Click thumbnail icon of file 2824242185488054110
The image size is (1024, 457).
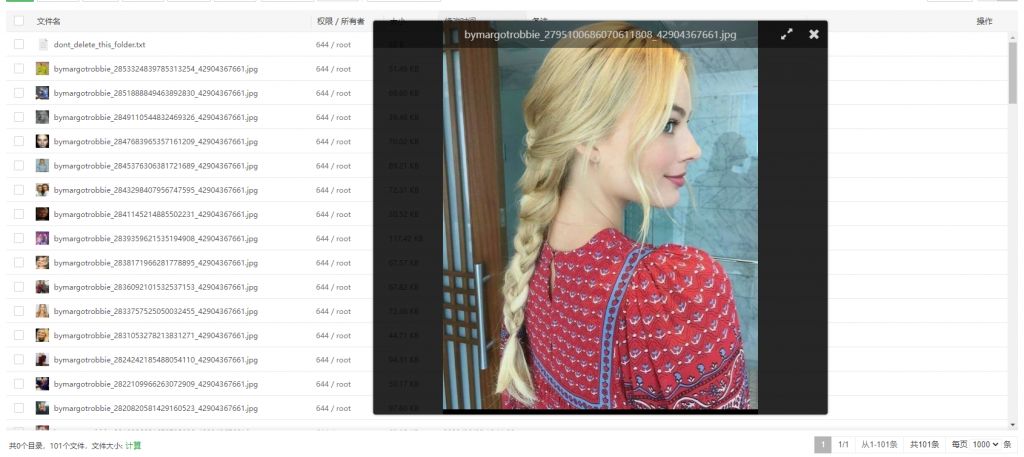point(42,359)
